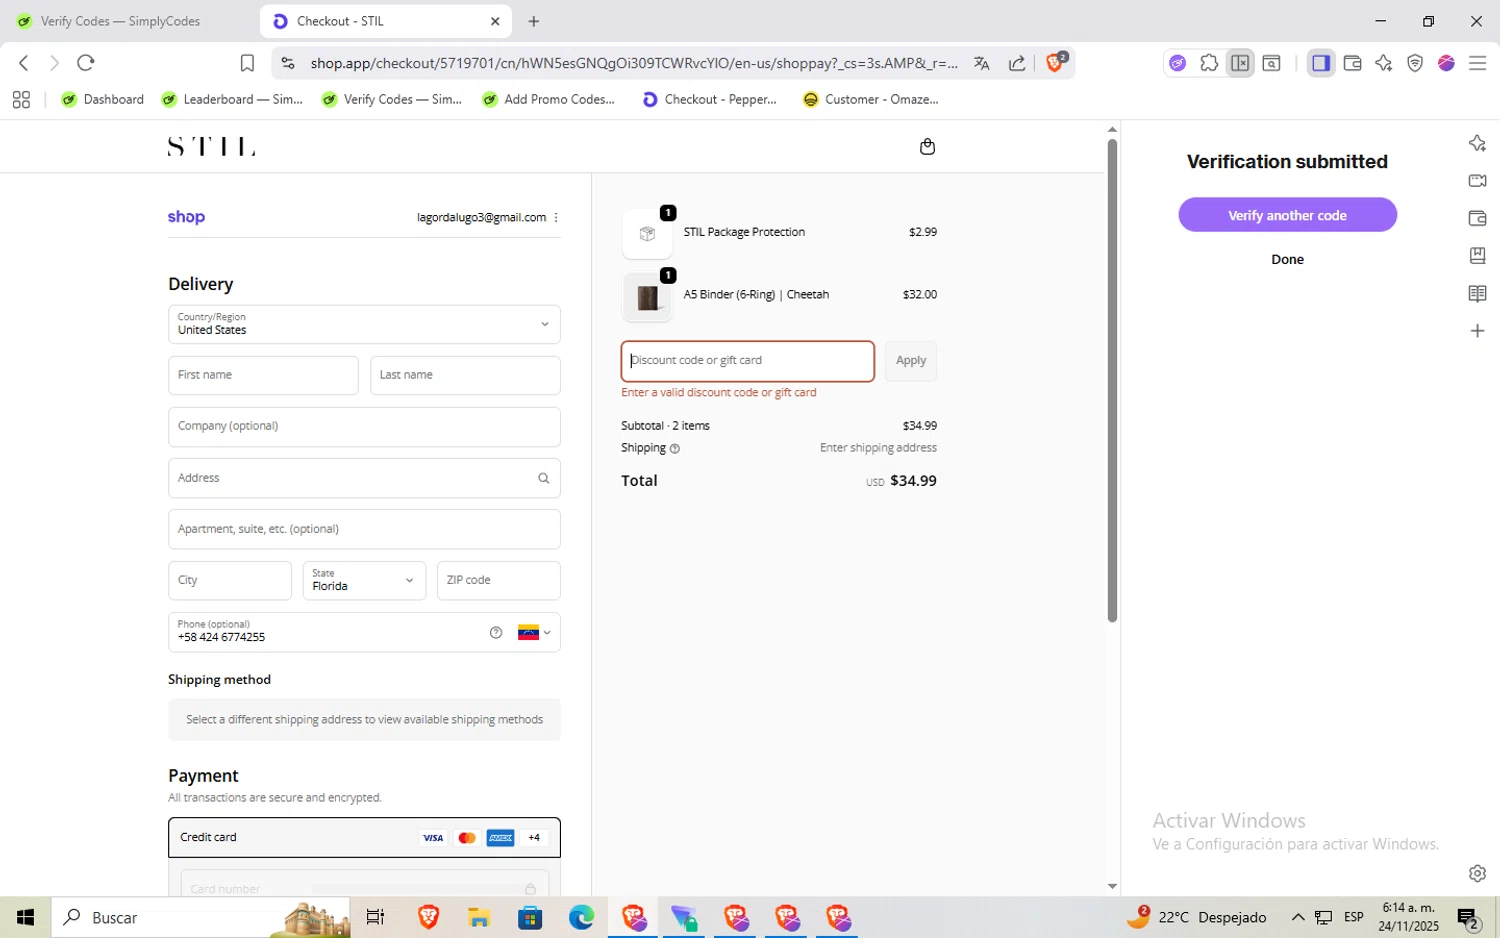The height and width of the screenshot is (938, 1500).
Task: Switch to the Verify Codes — SimplyCodes tab
Action: [x=121, y=21]
